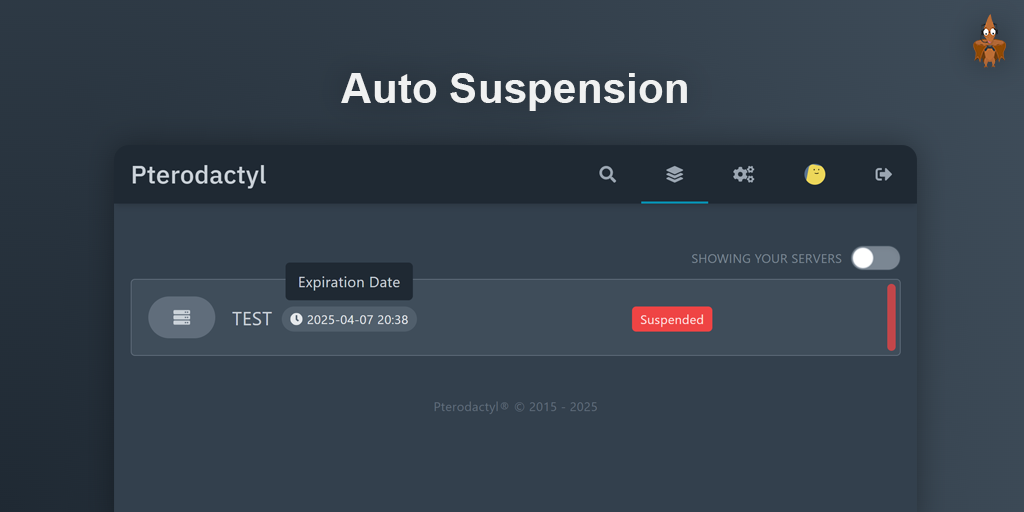Toggle the Showing Your Servers switch
Image resolution: width=1024 pixels, height=512 pixels.
tap(875, 258)
